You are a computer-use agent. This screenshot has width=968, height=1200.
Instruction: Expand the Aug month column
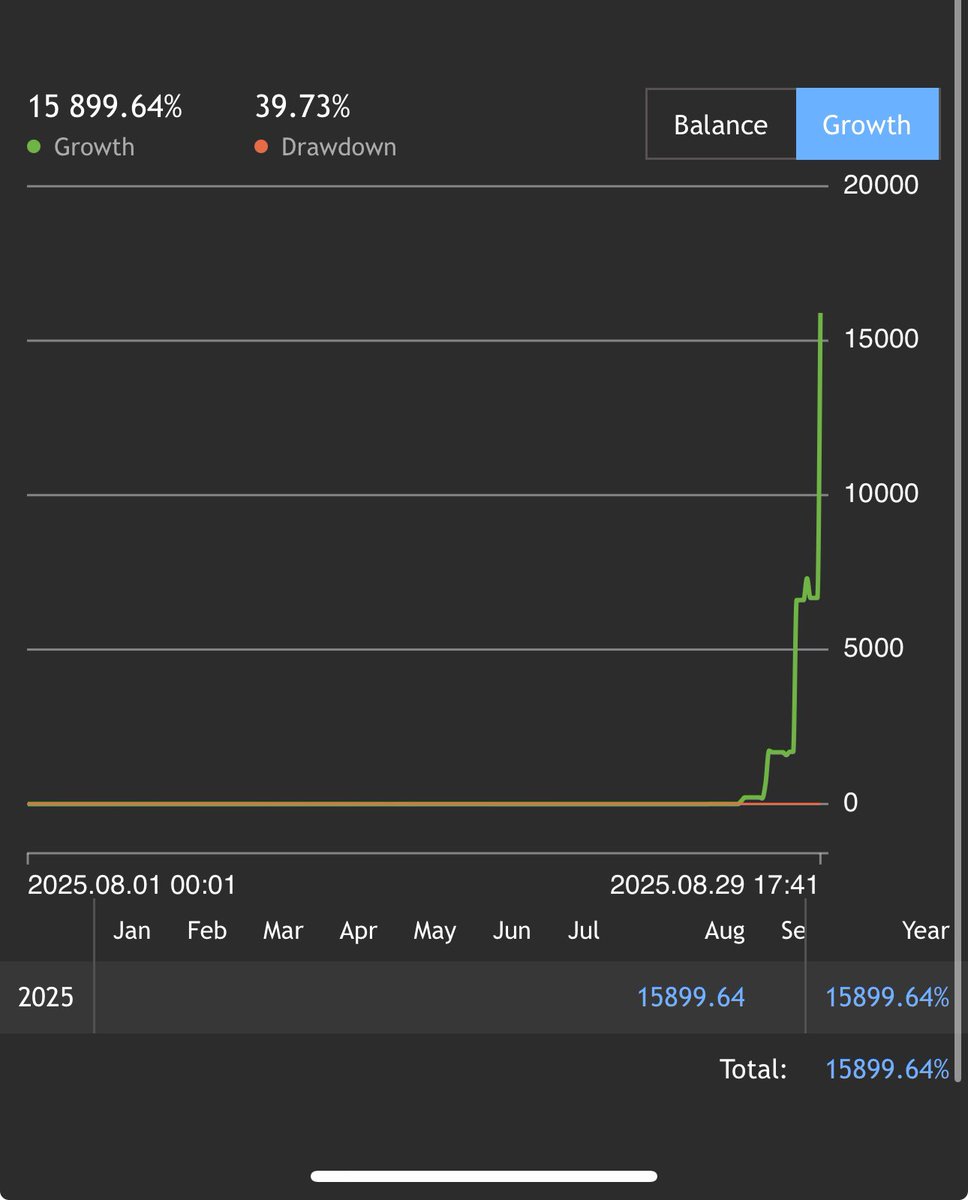724,931
